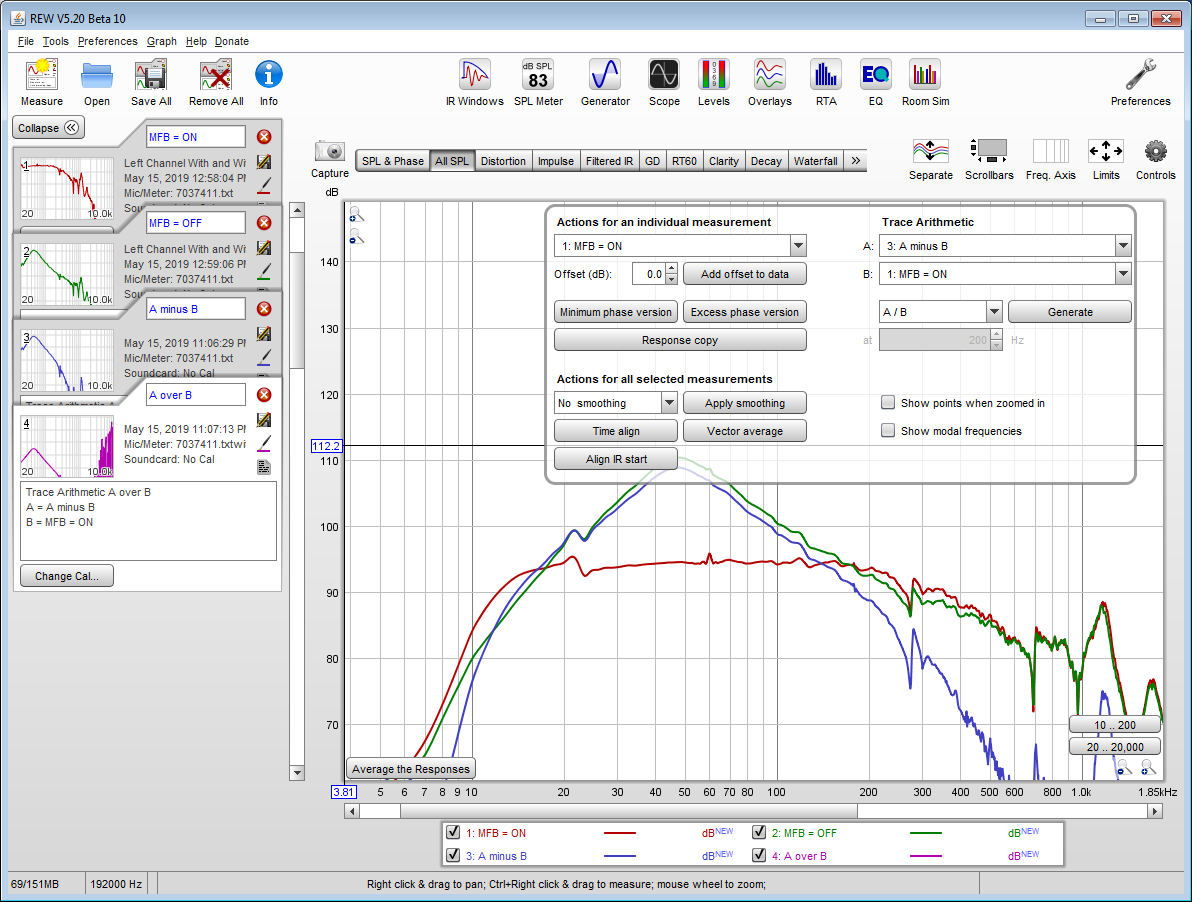The width and height of the screenshot is (1192, 902).
Task: Switch to the Waterfall tab
Action: tap(815, 161)
